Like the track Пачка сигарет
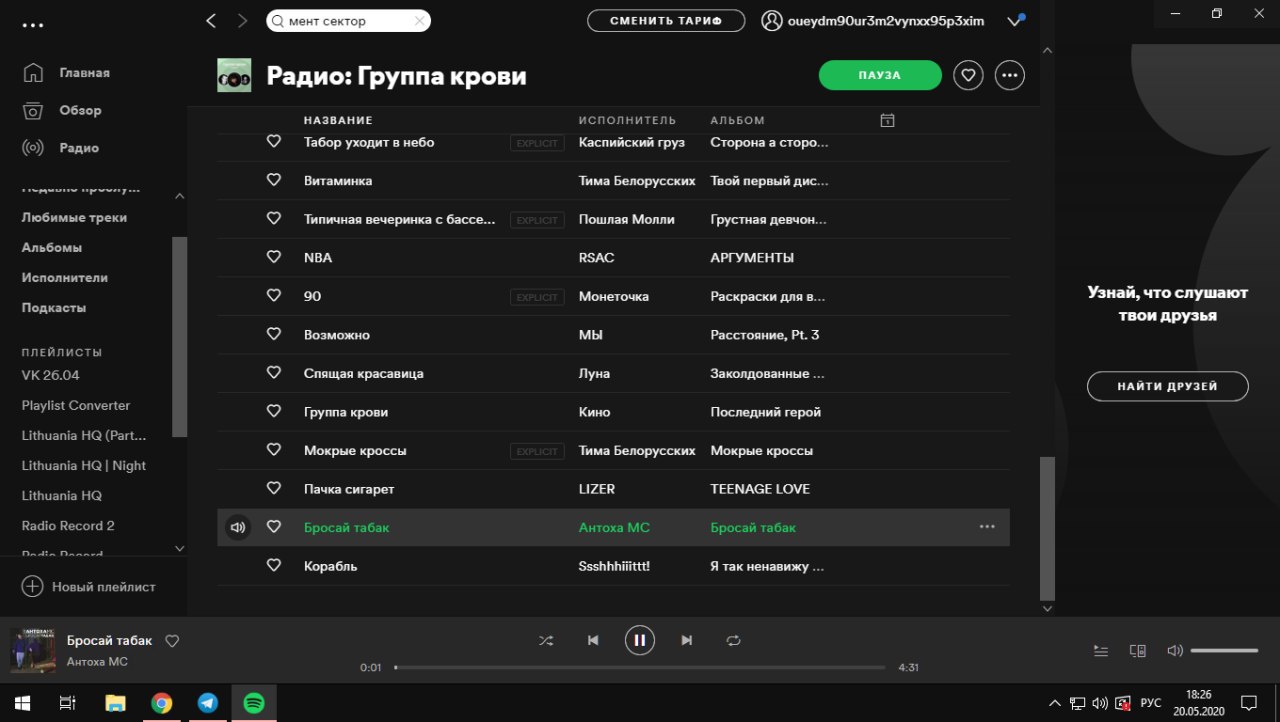The width and height of the screenshot is (1280, 722). pos(273,488)
